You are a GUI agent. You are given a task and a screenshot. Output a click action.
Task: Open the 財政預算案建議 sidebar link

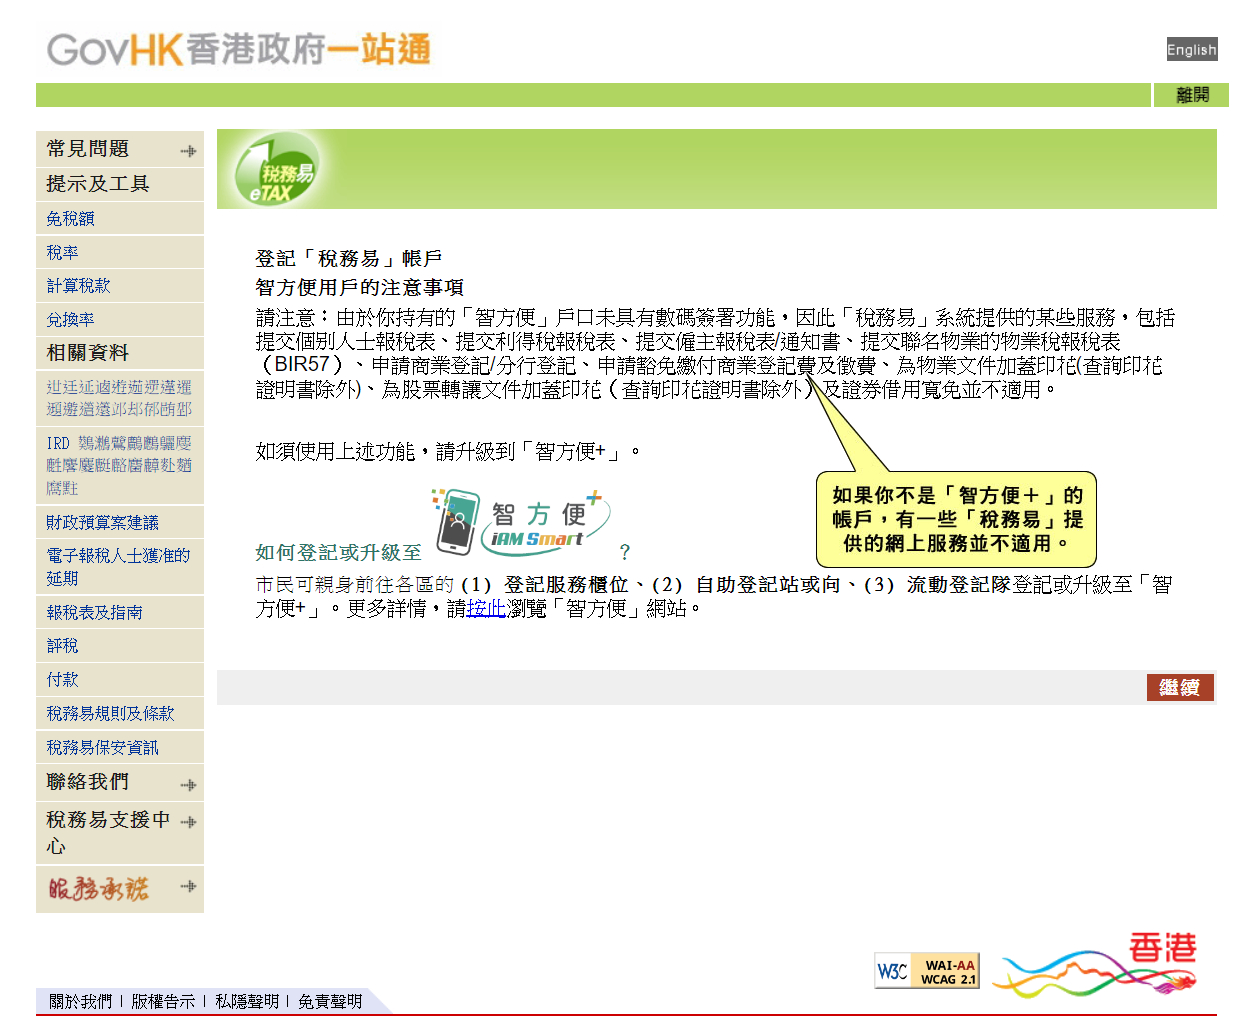(102, 522)
